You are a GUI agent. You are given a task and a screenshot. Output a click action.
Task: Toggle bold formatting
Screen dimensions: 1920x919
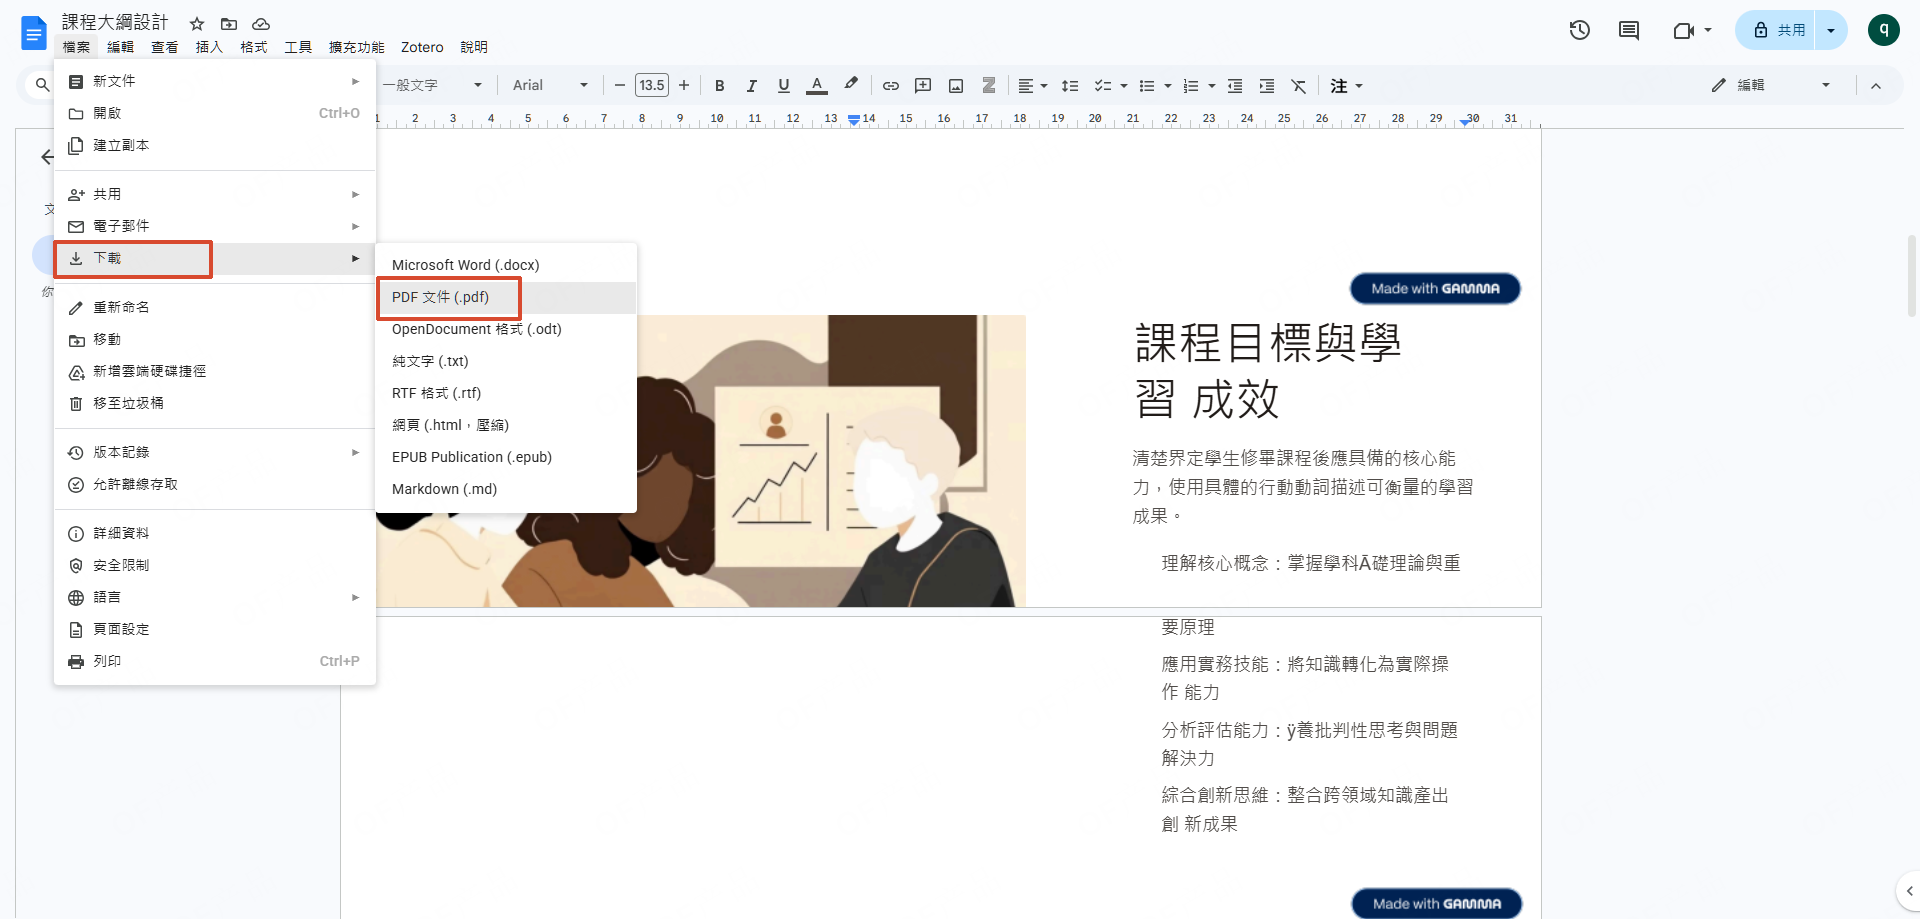point(719,85)
